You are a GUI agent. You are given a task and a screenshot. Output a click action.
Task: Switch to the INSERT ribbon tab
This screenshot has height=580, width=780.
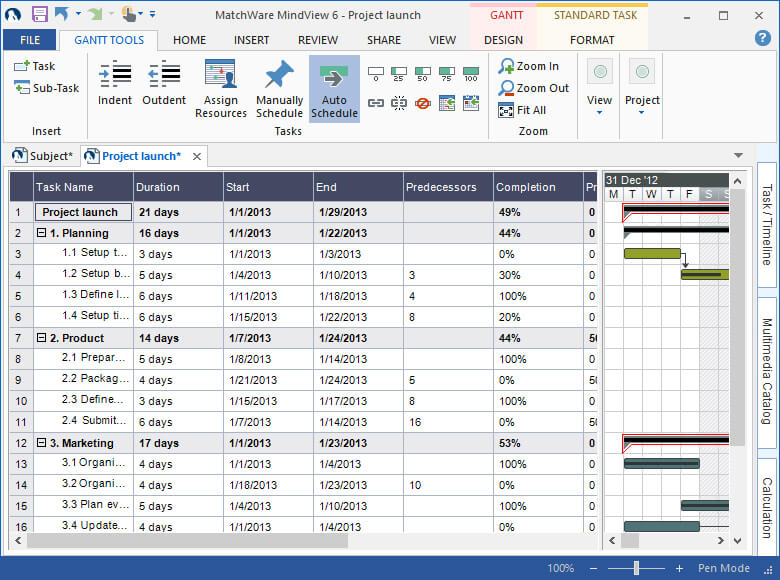coord(251,40)
